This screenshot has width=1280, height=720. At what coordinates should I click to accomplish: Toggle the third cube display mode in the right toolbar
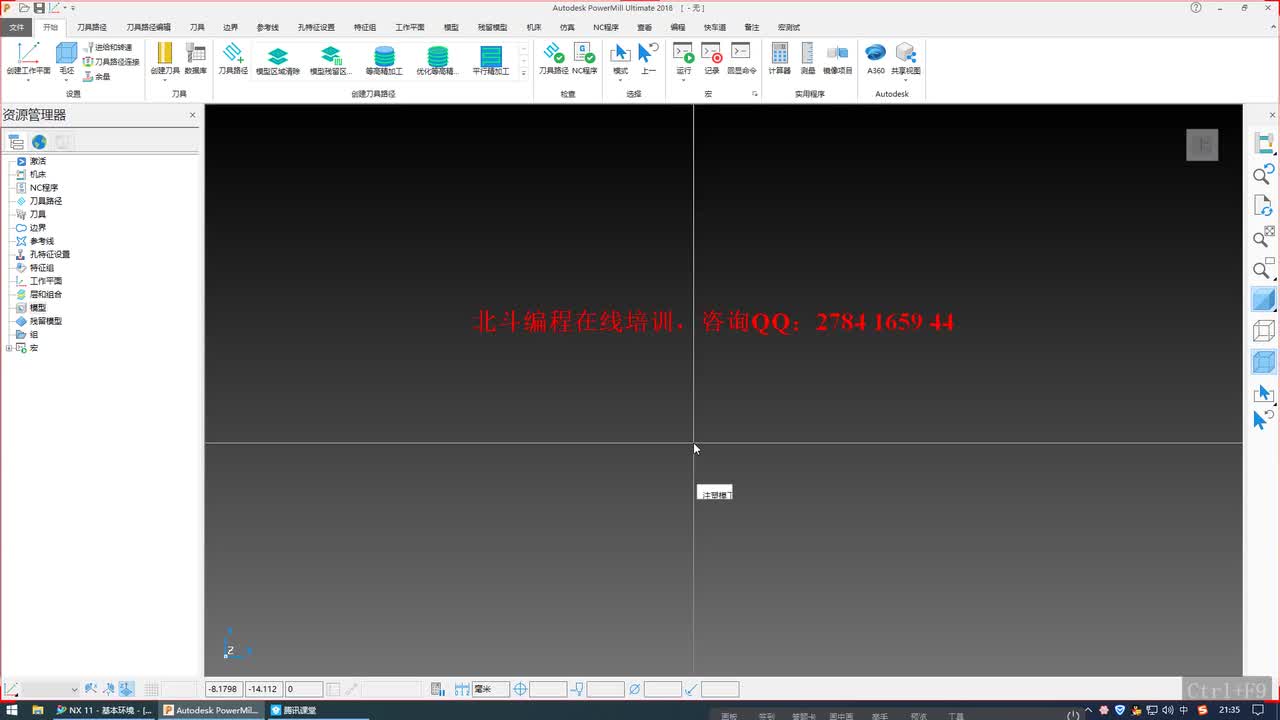point(1264,362)
